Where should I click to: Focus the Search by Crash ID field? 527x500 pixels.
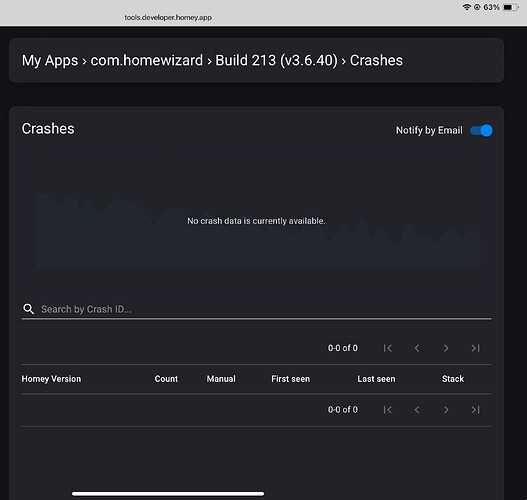[x=256, y=309]
